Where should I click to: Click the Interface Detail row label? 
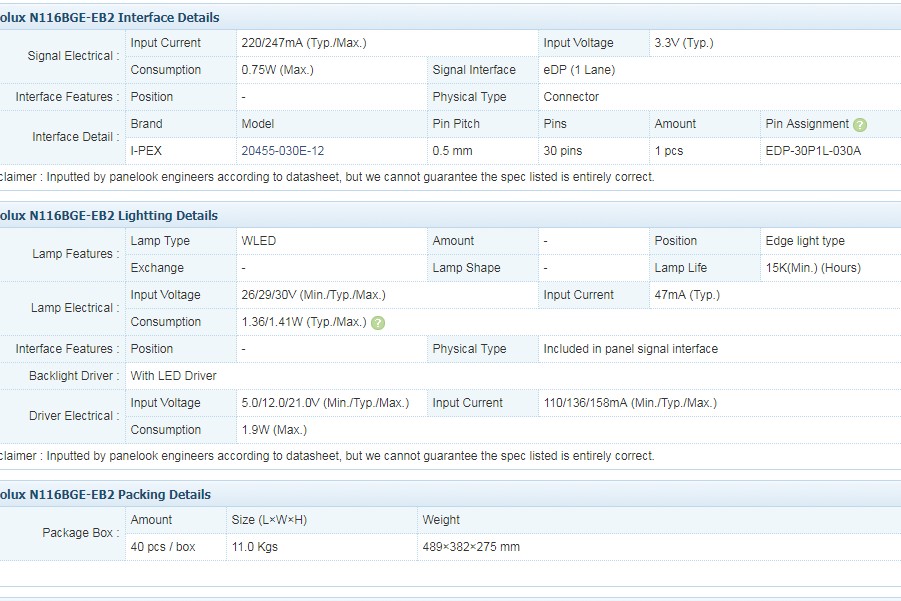76,137
